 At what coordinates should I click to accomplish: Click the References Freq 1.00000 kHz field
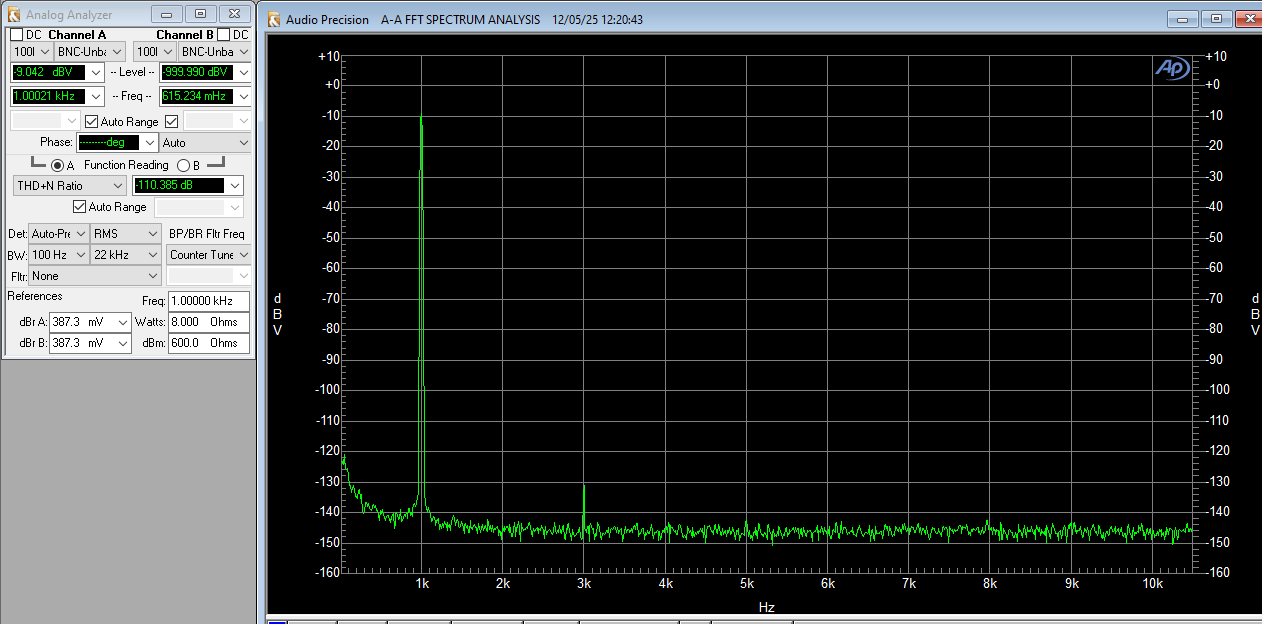coord(208,301)
